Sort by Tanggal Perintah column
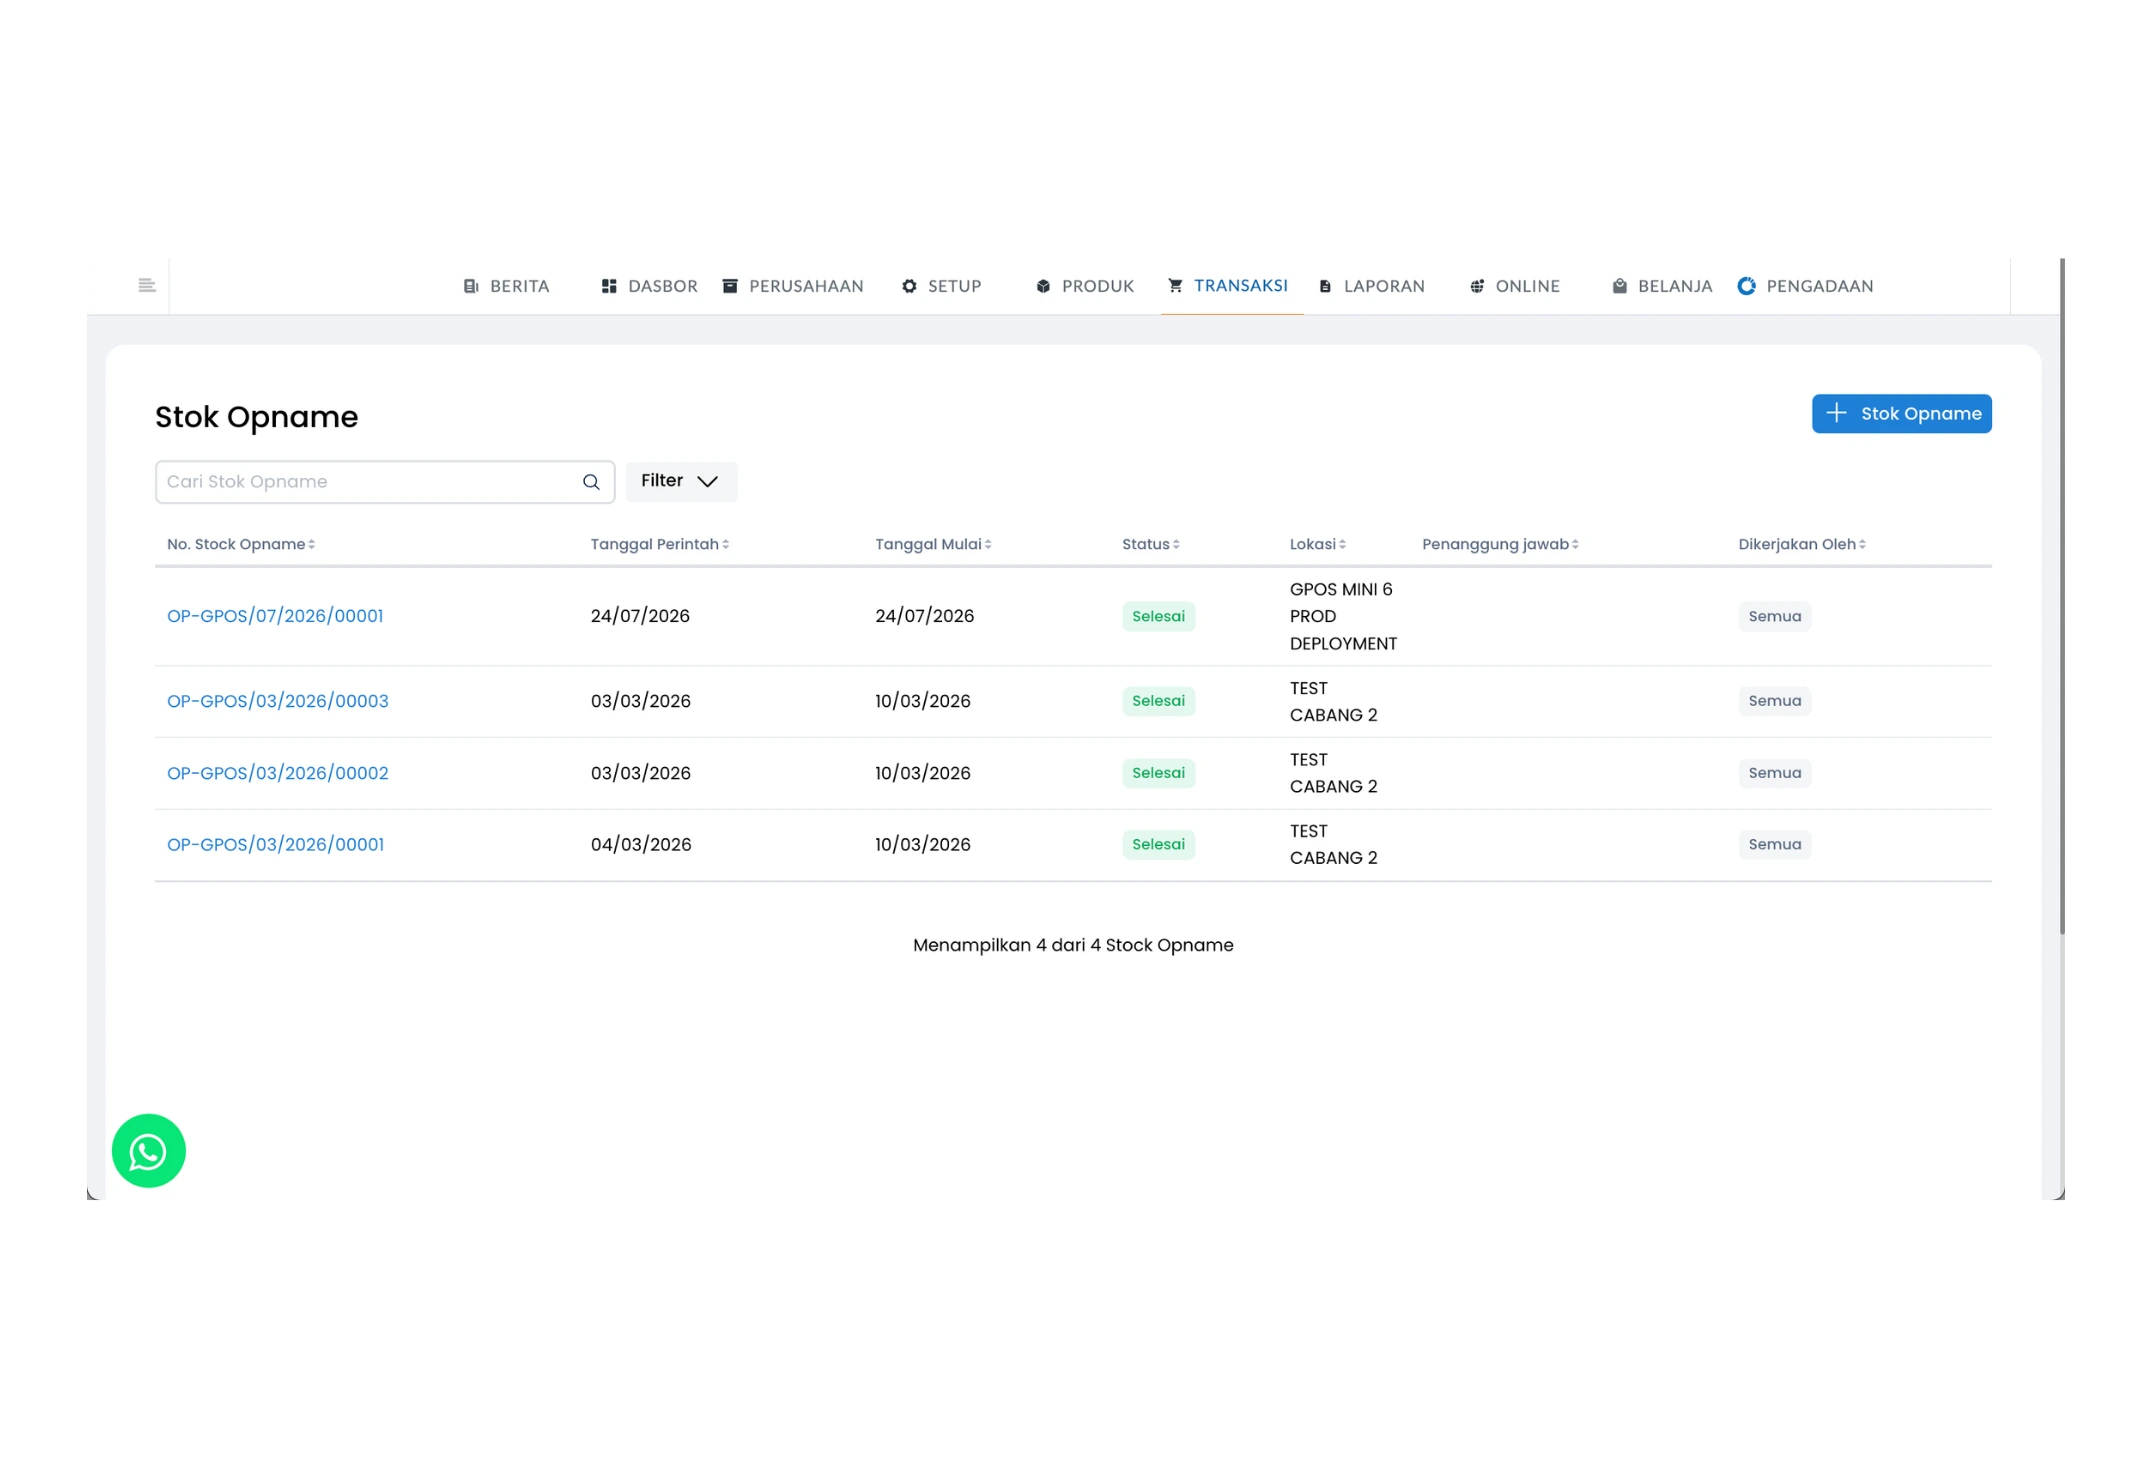 pyautogui.click(x=660, y=544)
